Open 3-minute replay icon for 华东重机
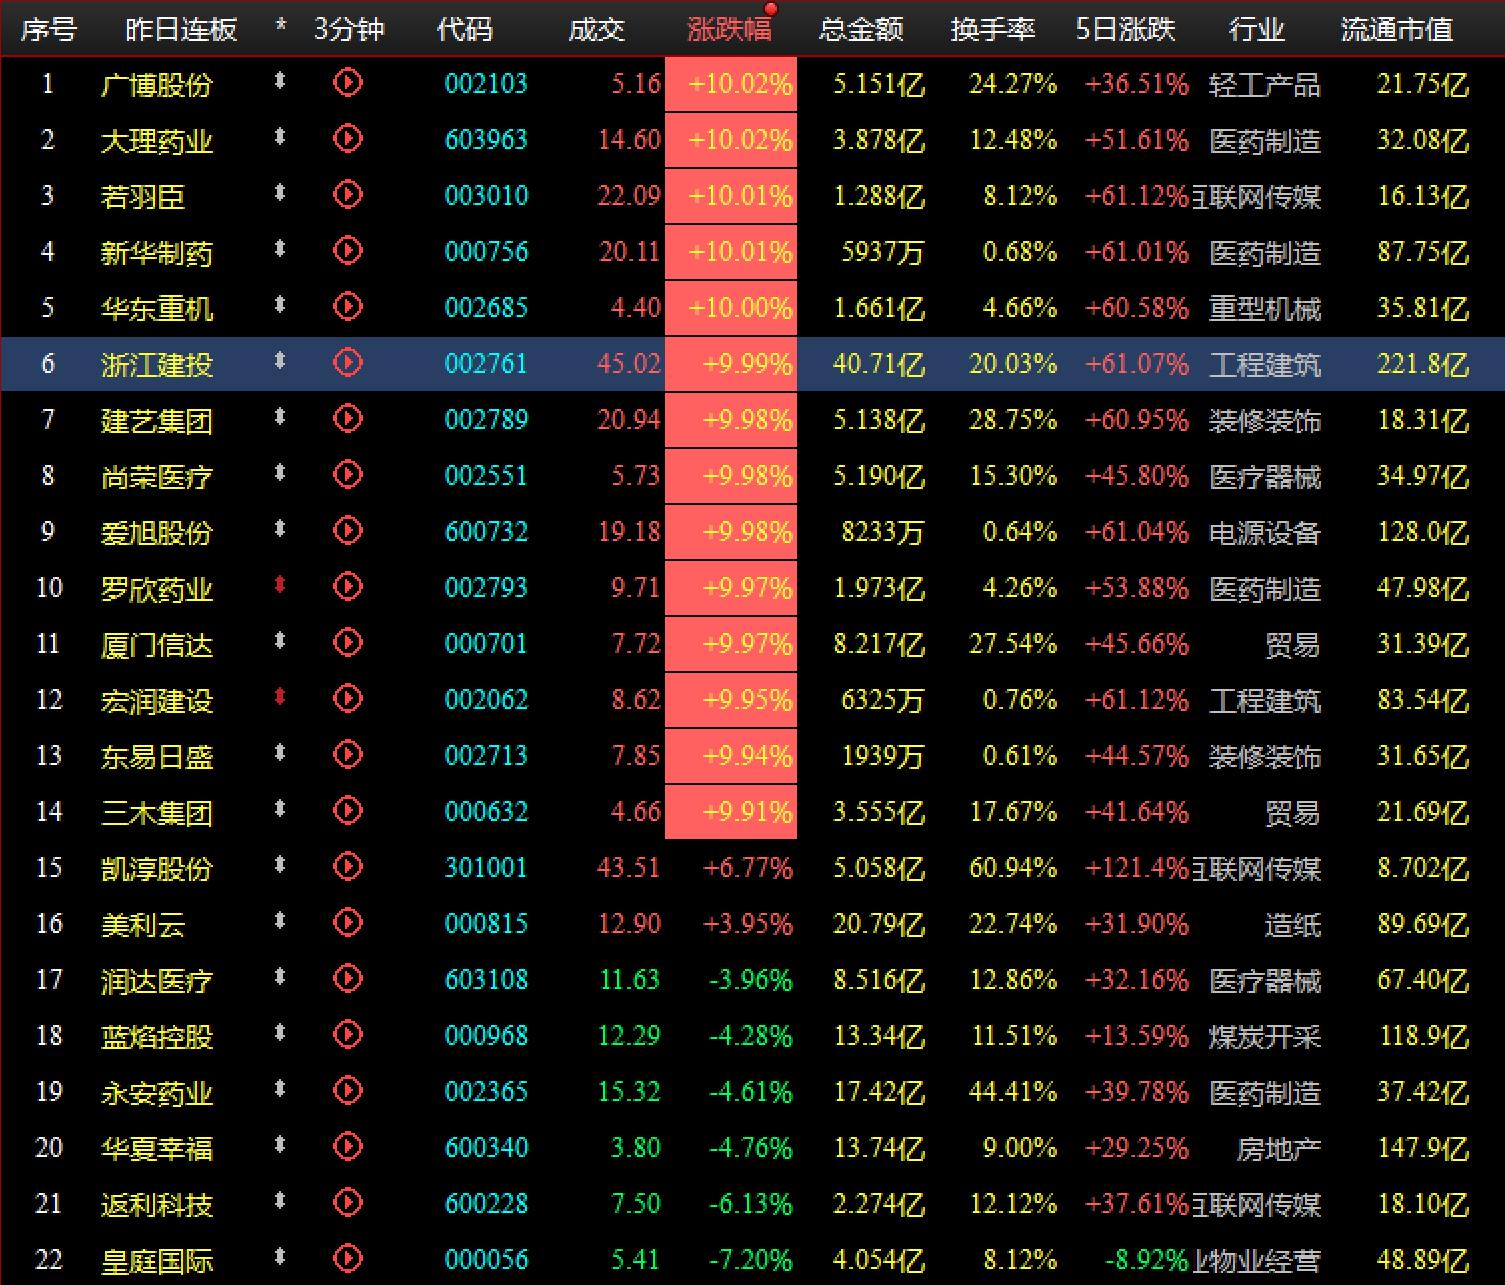The height and width of the screenshot is (1285, 1505). (347, 306)
